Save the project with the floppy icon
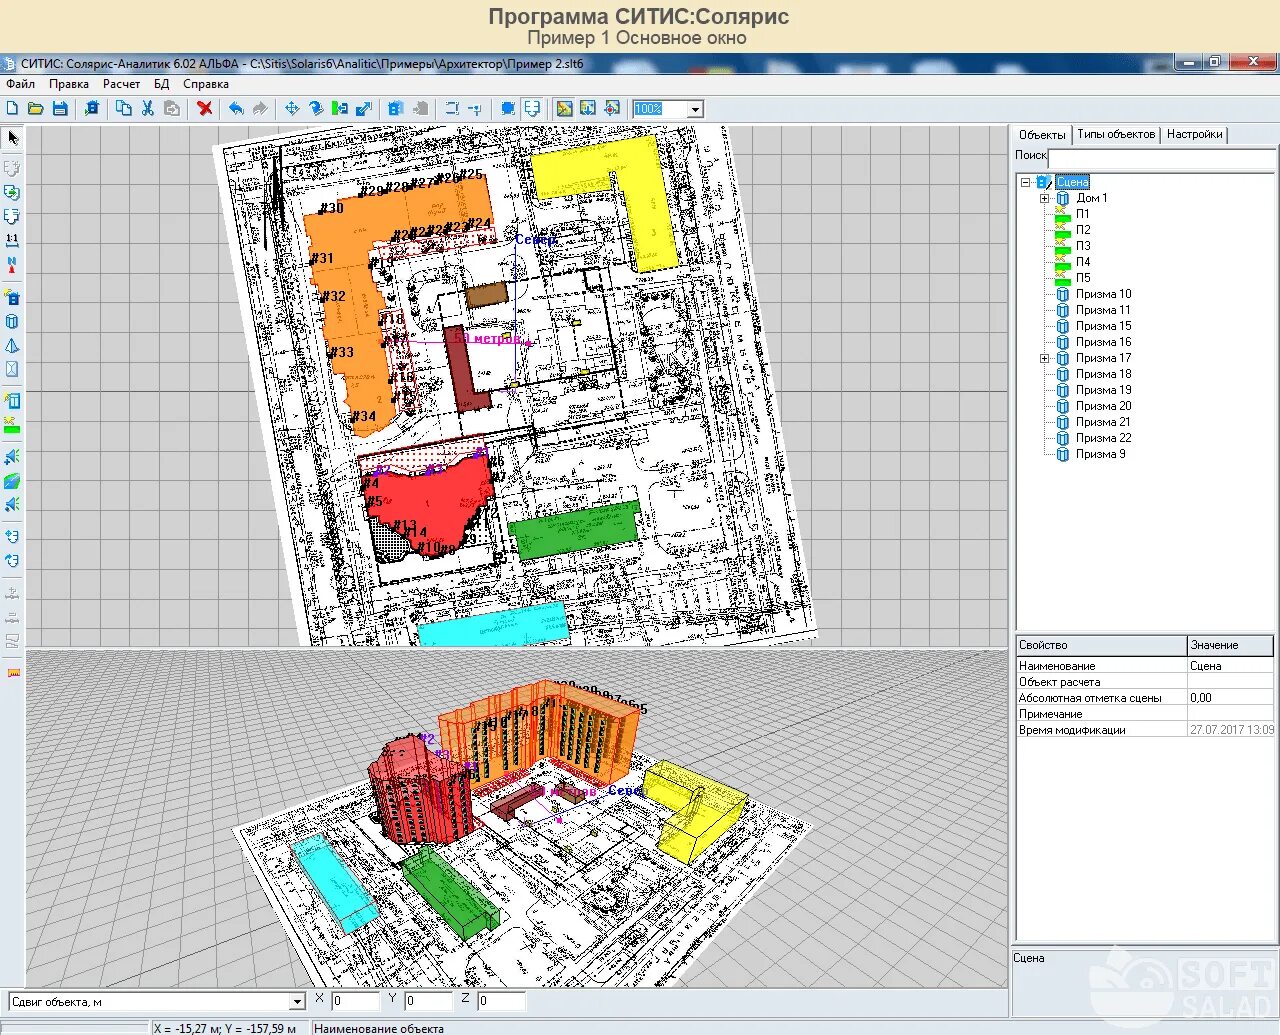This screenshot has height=1035, width=1280. (x=60, y=108)
